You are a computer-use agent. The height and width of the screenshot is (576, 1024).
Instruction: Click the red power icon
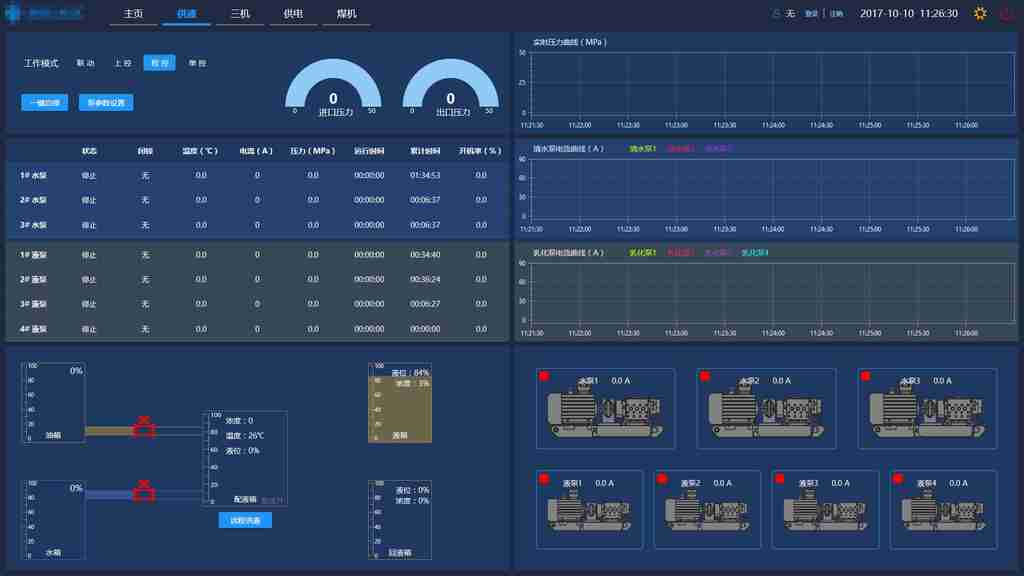(1006, 14)
